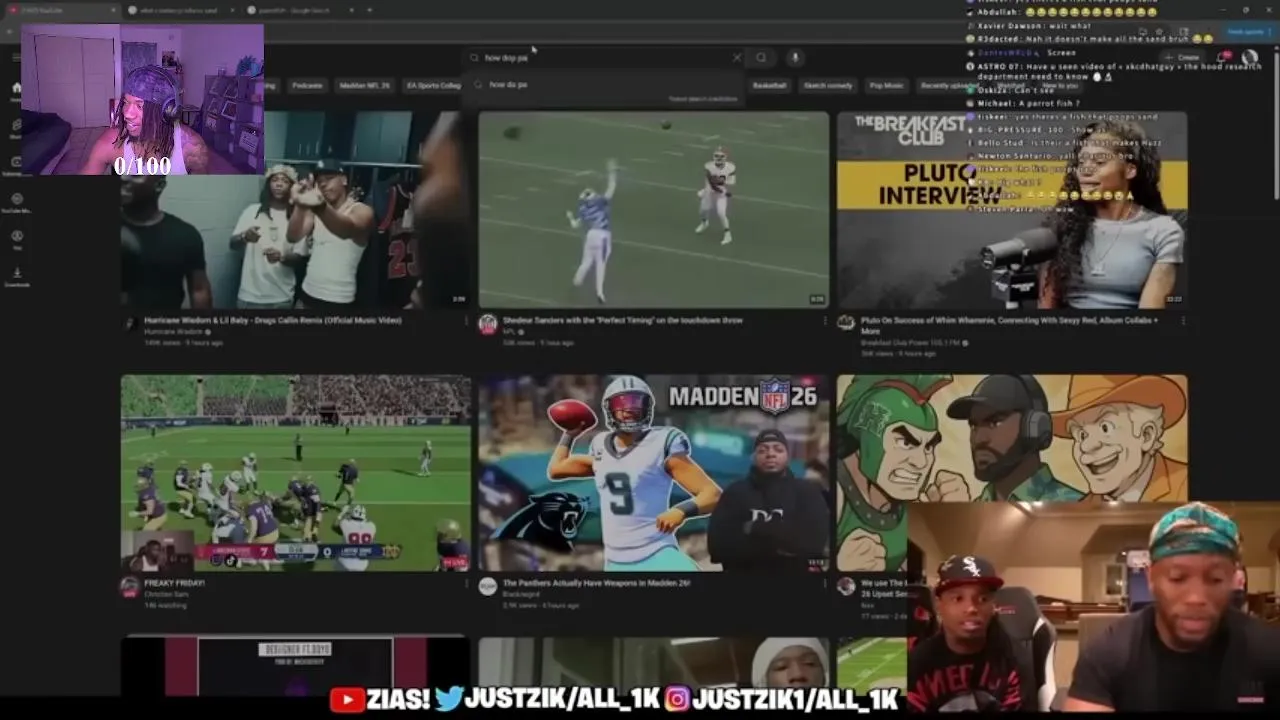Click the Breakfast Club channel avatar

846,324
